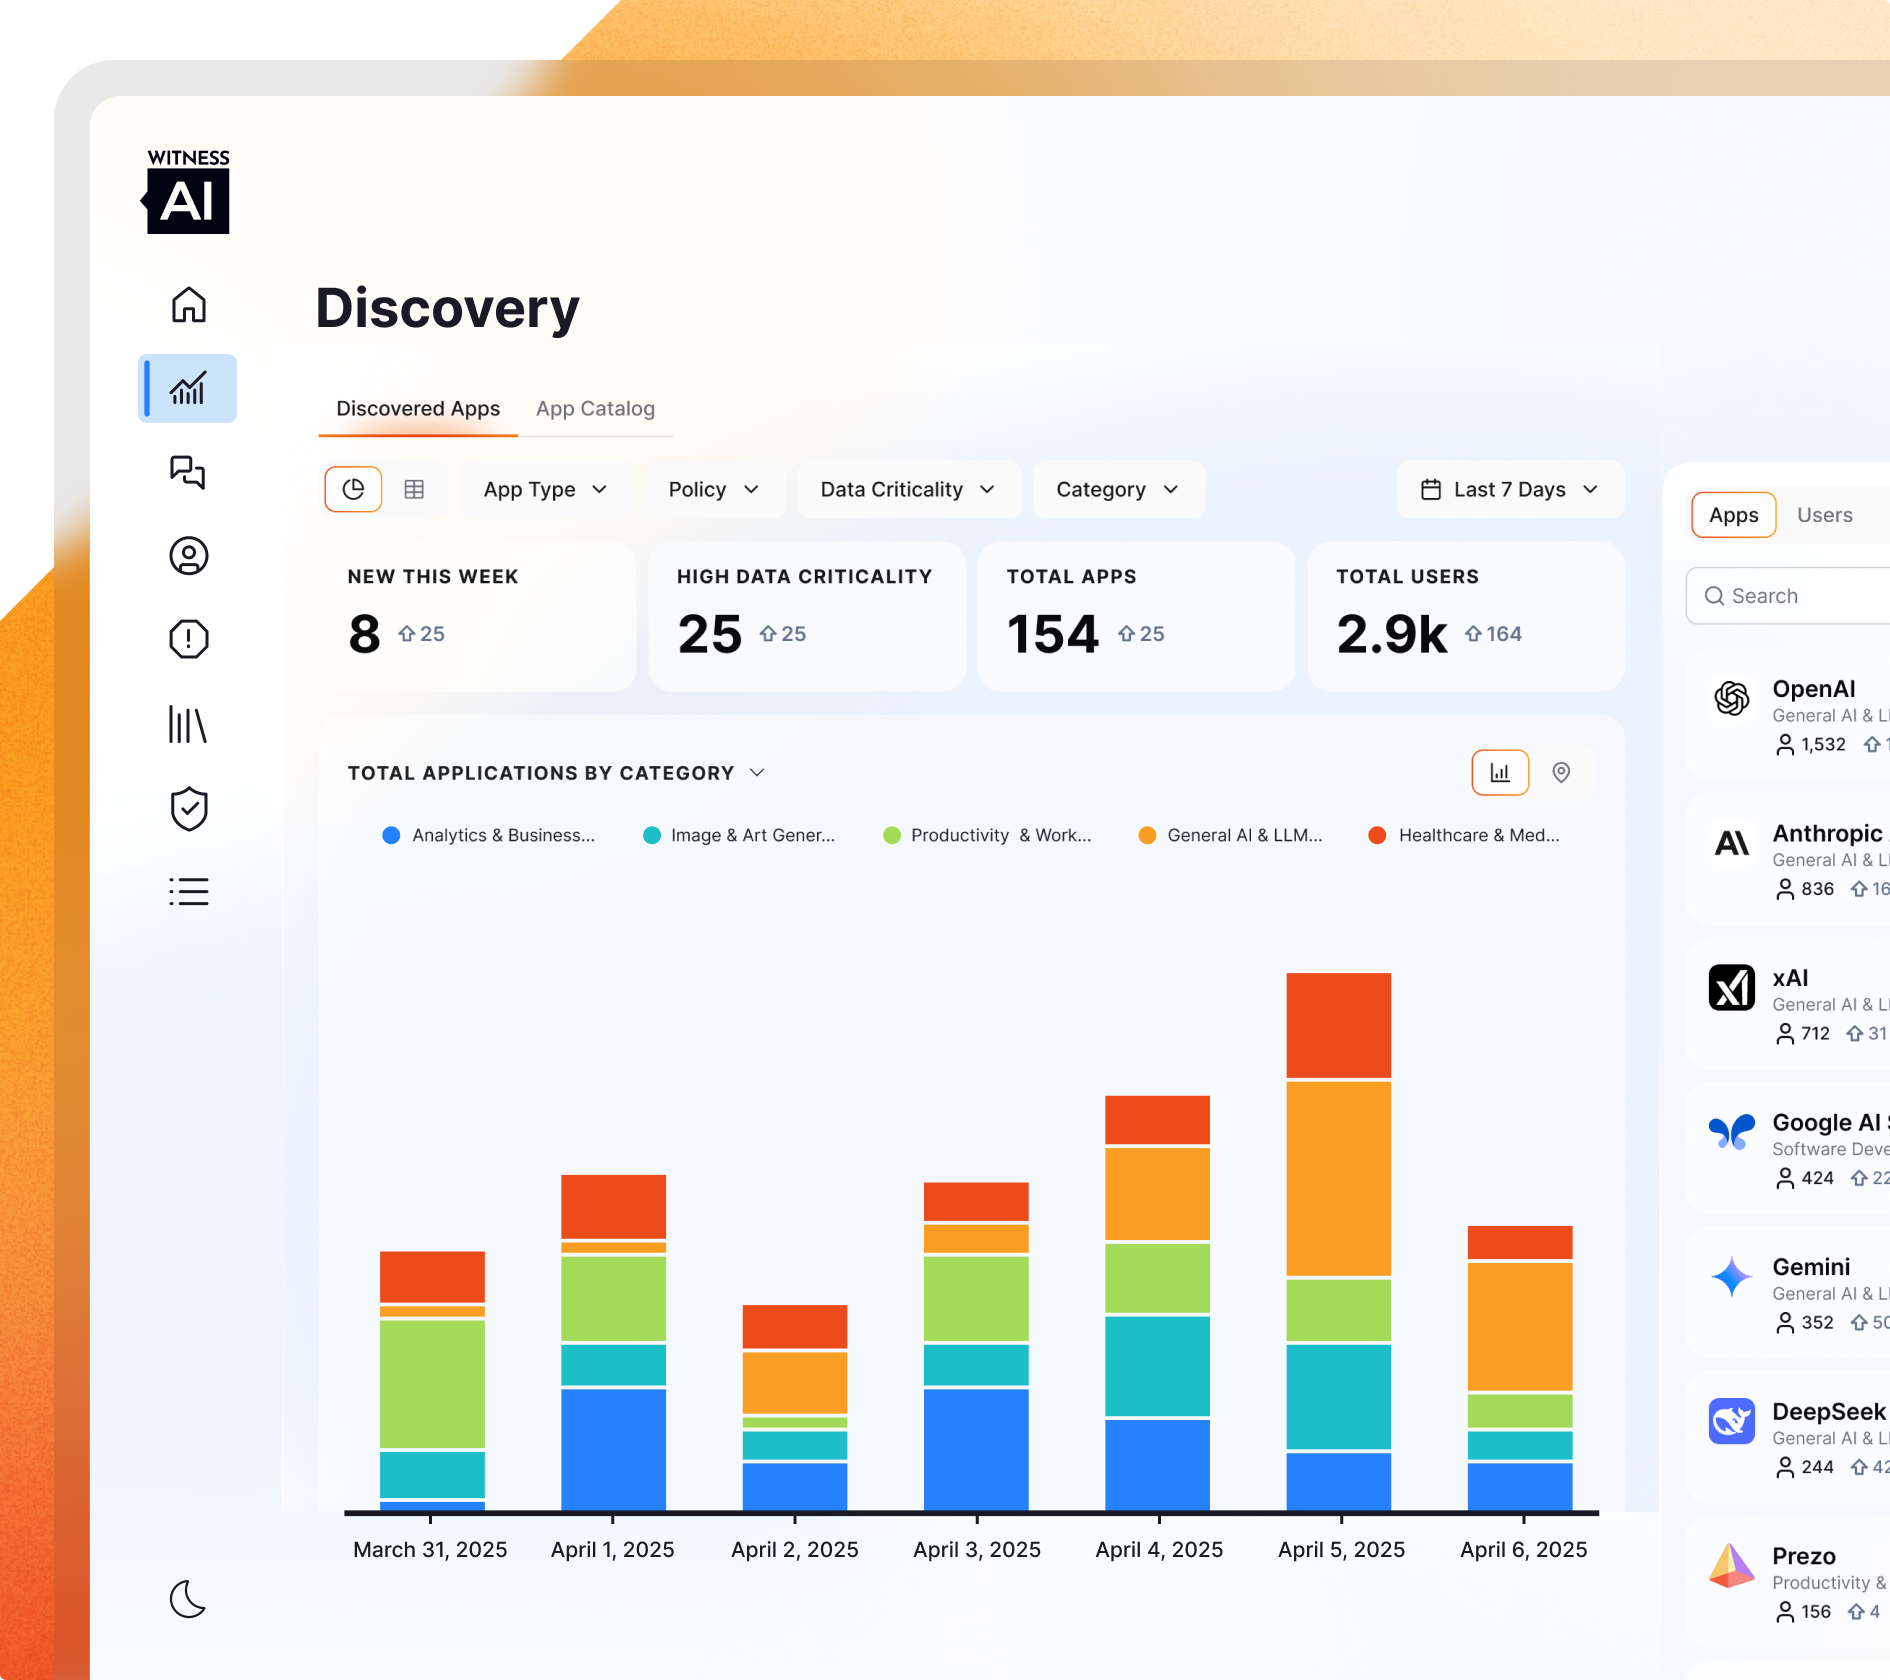Select the Discovered Apps tab
The height and width of the screenshot is (1680, 1890).
pyautogui.click(x=418, y=408)
